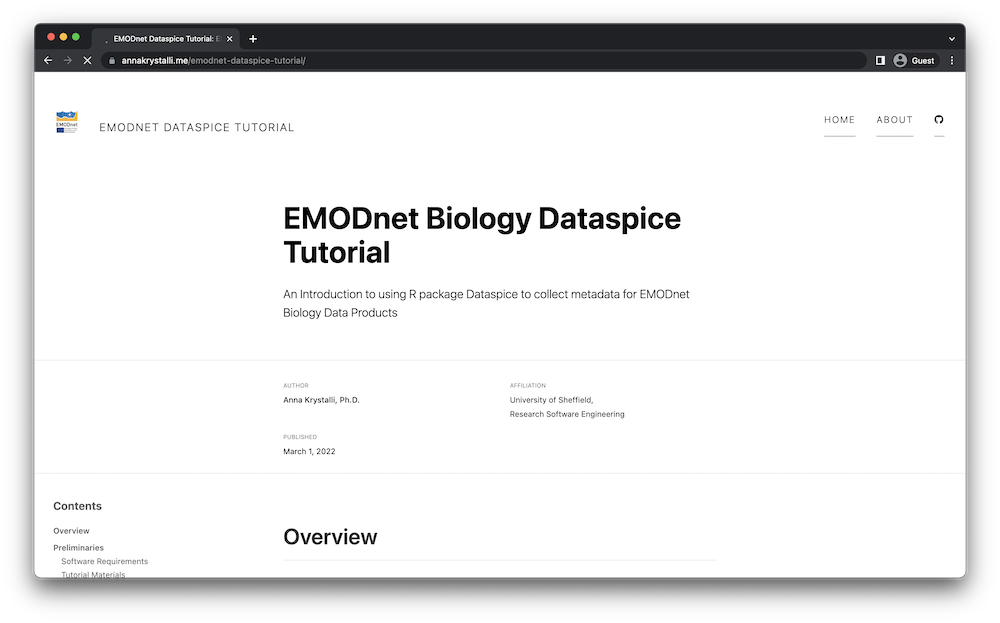Open the Guest profile button

pyautogui.click(x=915, y=61)
